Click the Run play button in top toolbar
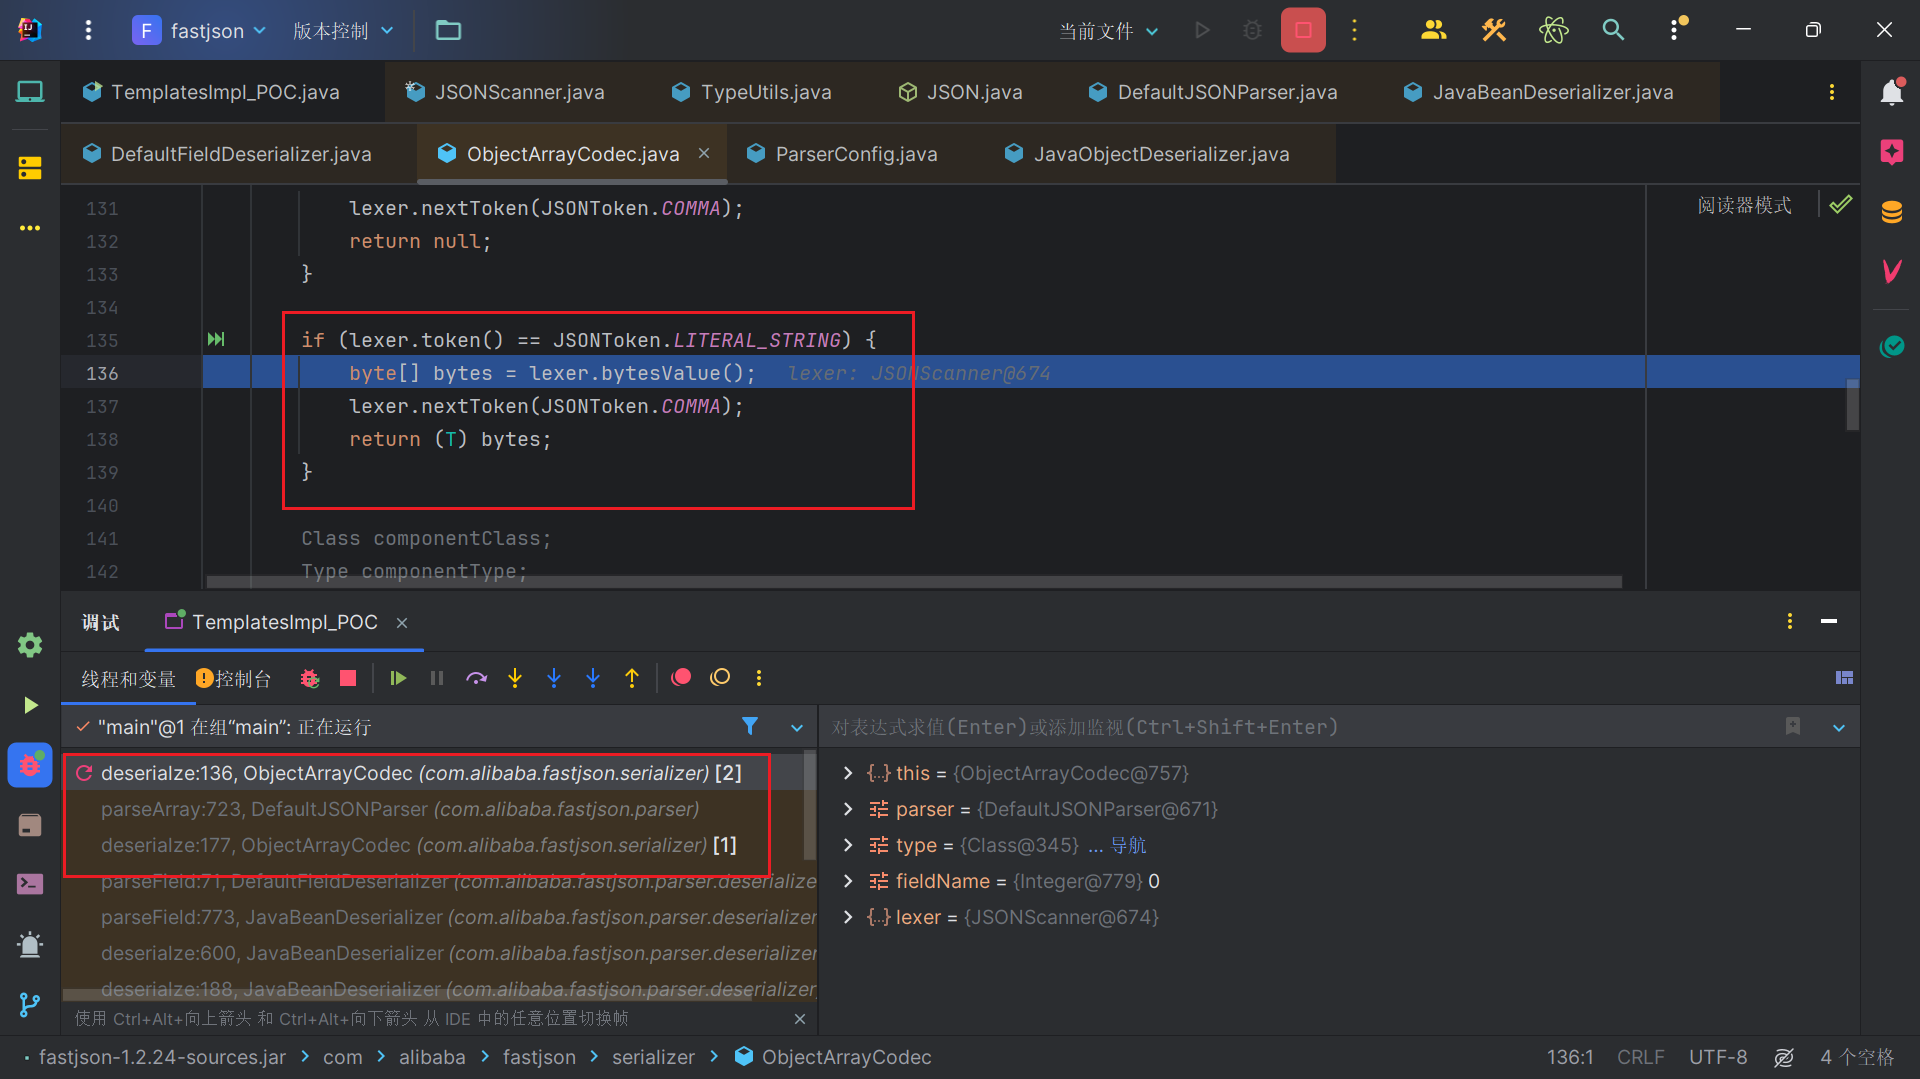This screenshot has width=1920, height=1079. pyautogui.click(x=1202, y=30)
